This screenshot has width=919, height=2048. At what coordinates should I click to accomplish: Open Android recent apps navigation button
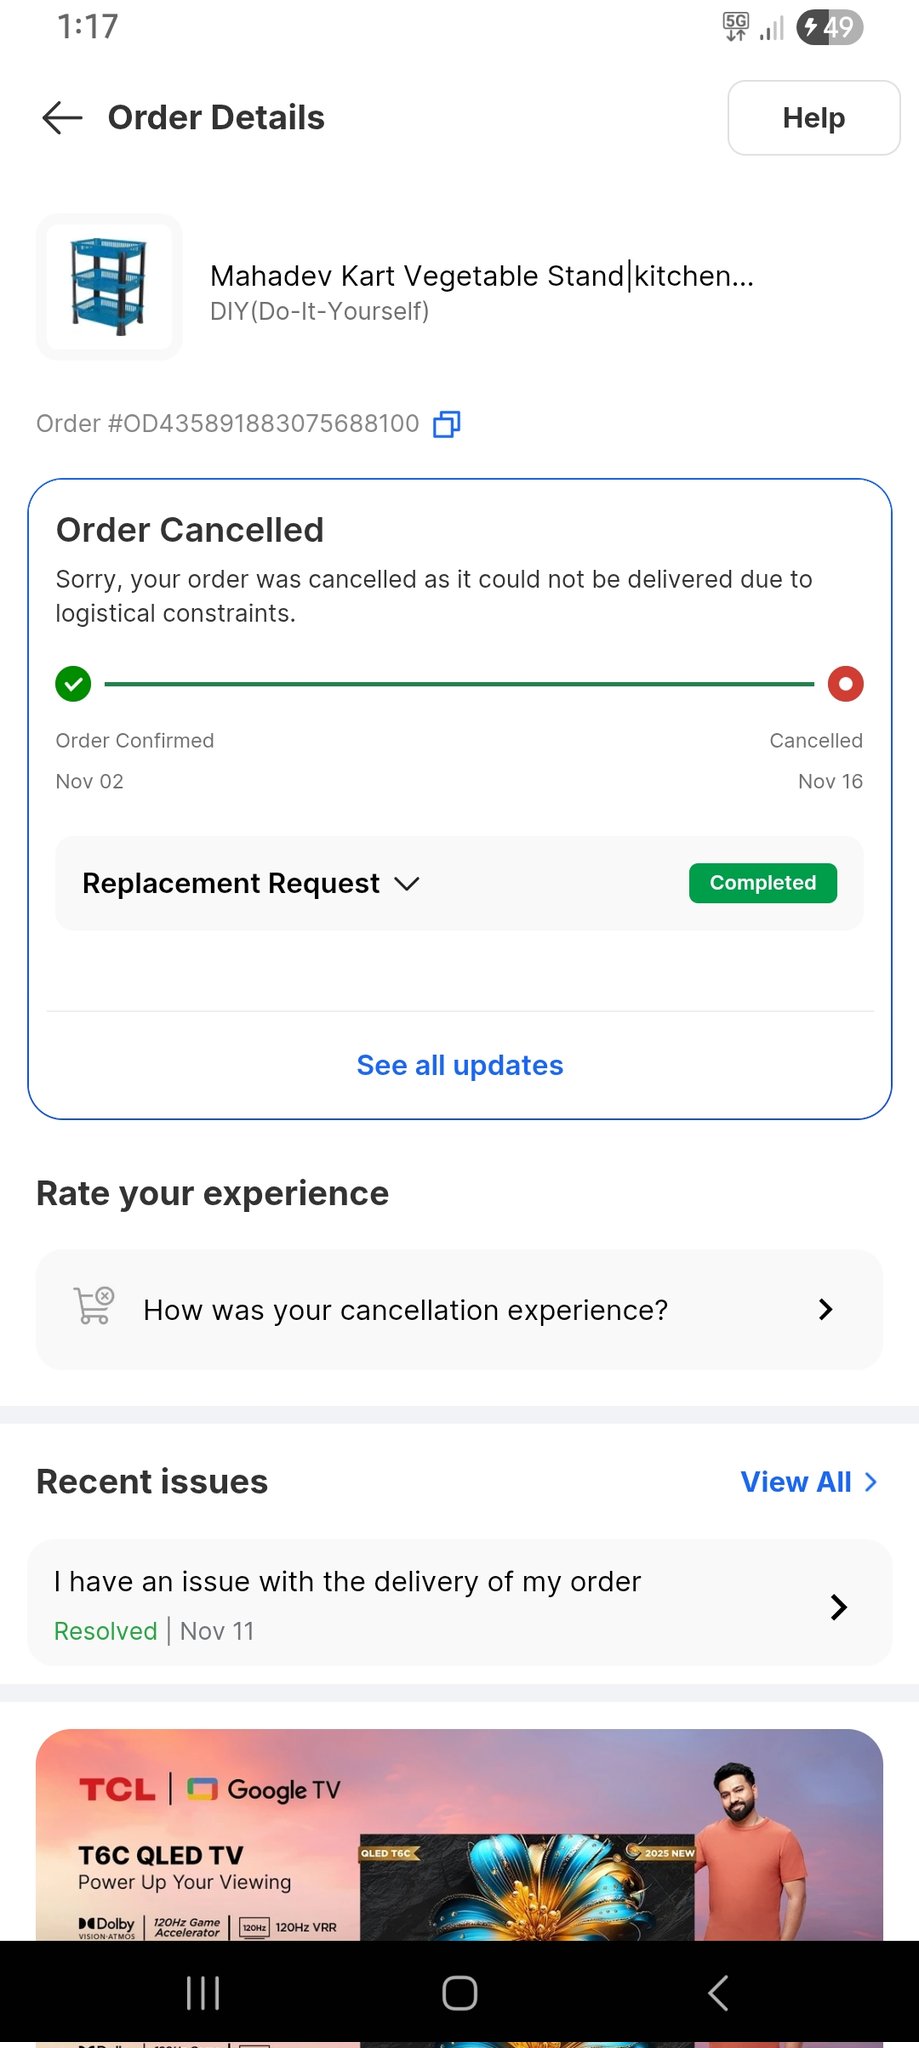coord(203,1993)
